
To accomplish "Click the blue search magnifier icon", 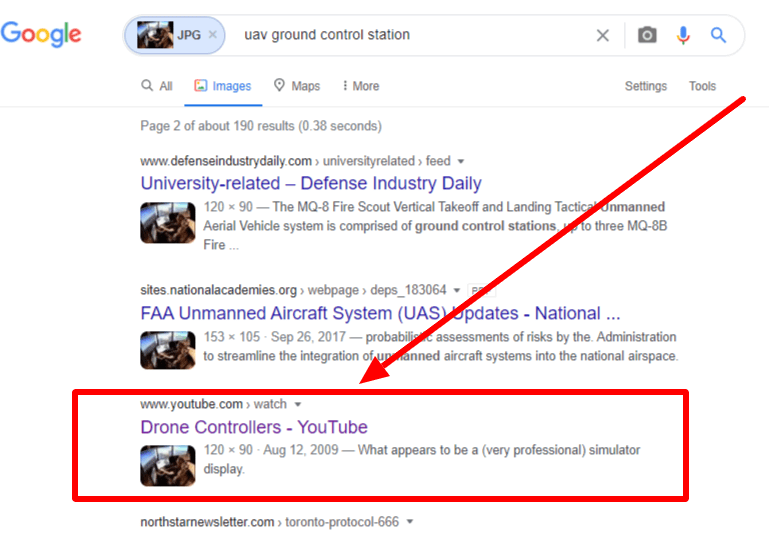I will pos(718,35).
